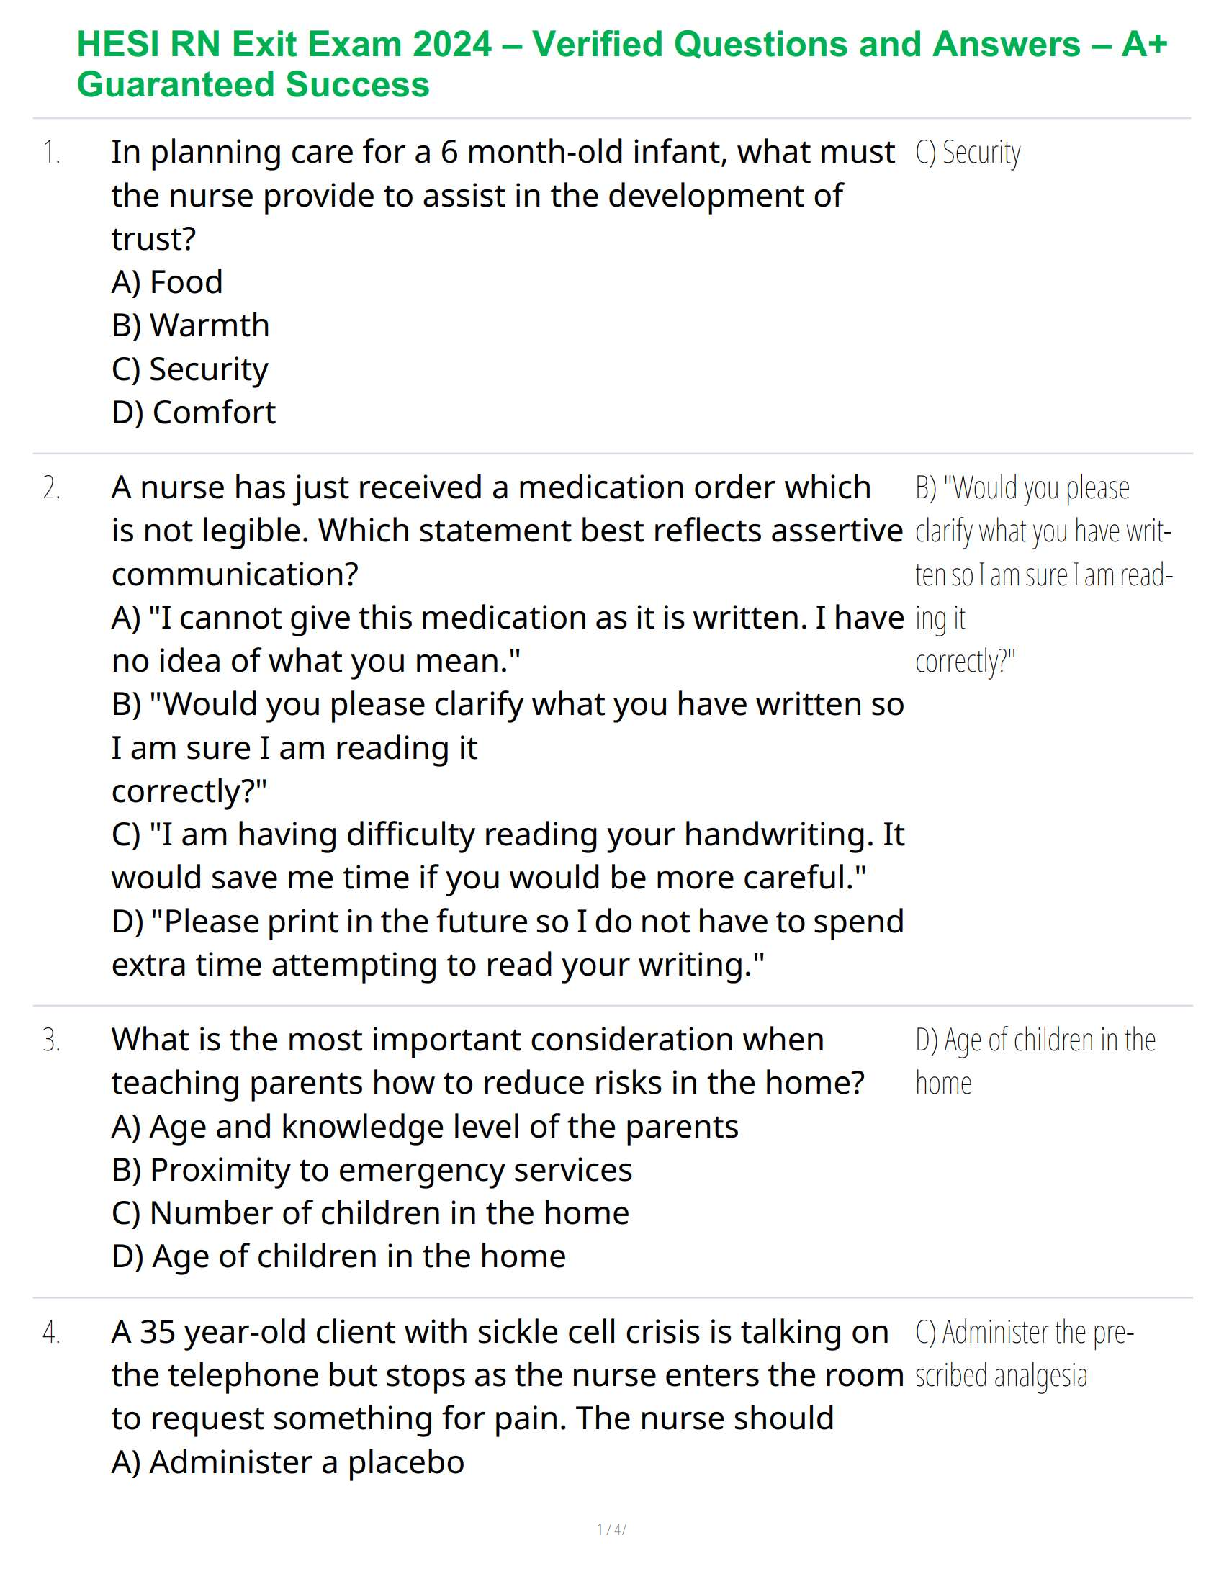1224x1584 pixels.
Task: Choose option C) Security in question 1
Action: tap(190, 369)
